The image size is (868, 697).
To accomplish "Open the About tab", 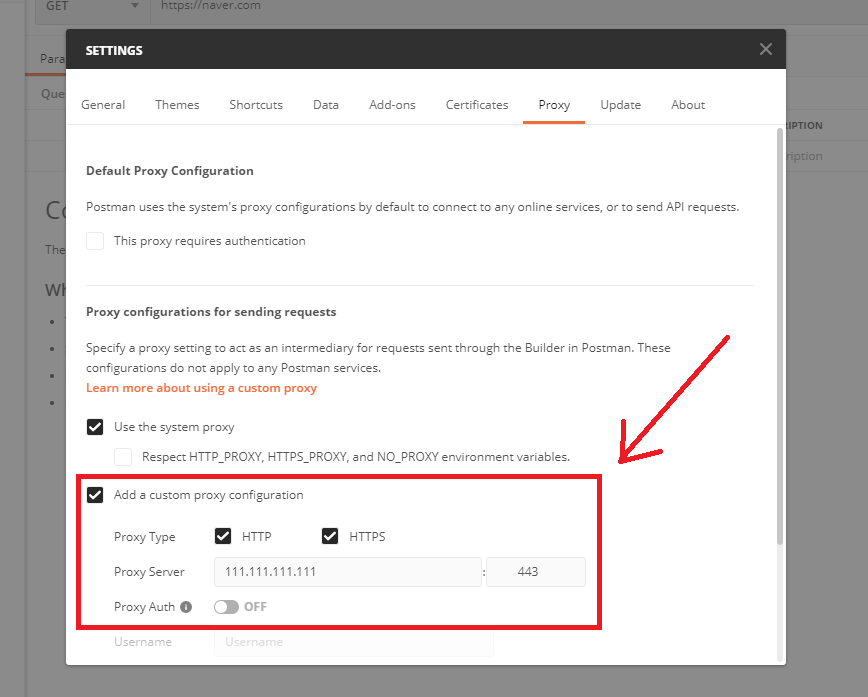I will click(688, 105).
